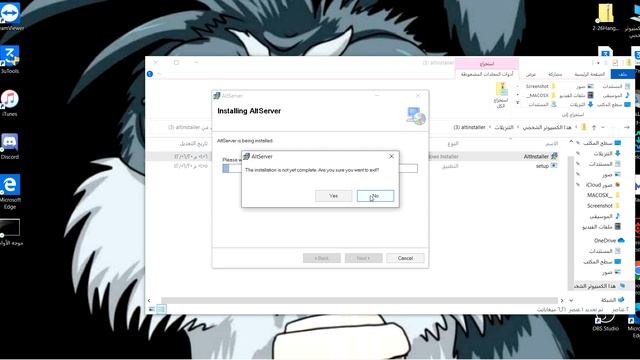Open quick access toolbar customize dropdown arrow

point(598,63)
